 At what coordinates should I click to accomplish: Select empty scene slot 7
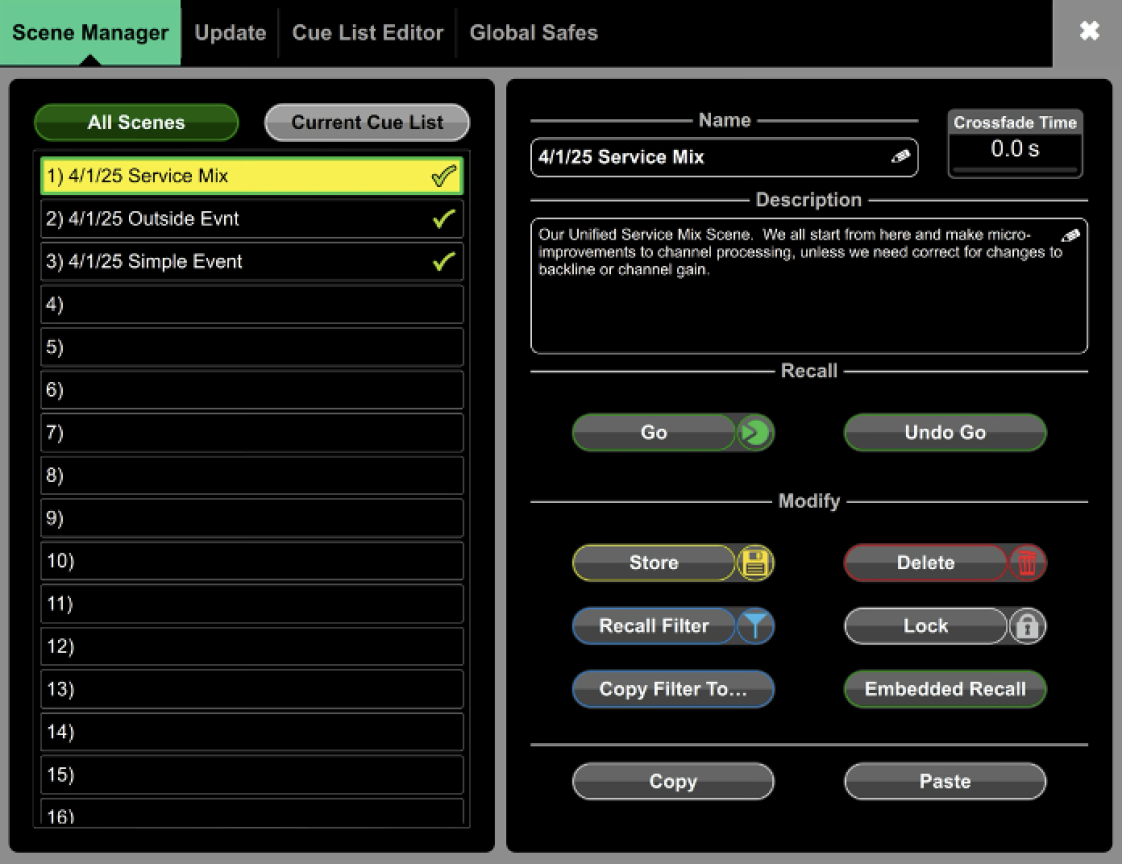[252, 433]
